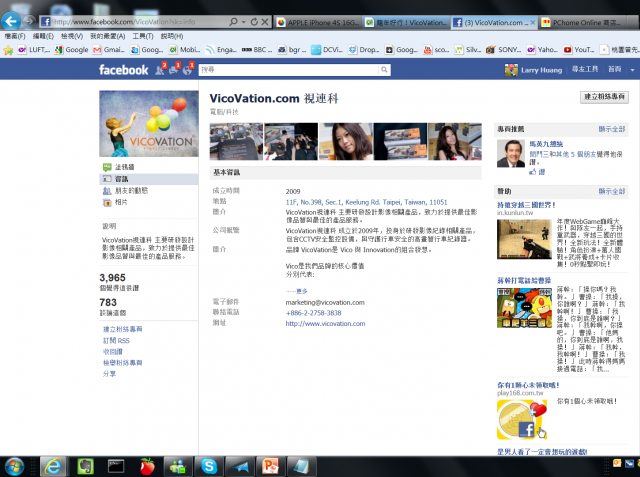Click 訂閱 RSS link in sidebar
640x477 pixels.
[116, 340]
